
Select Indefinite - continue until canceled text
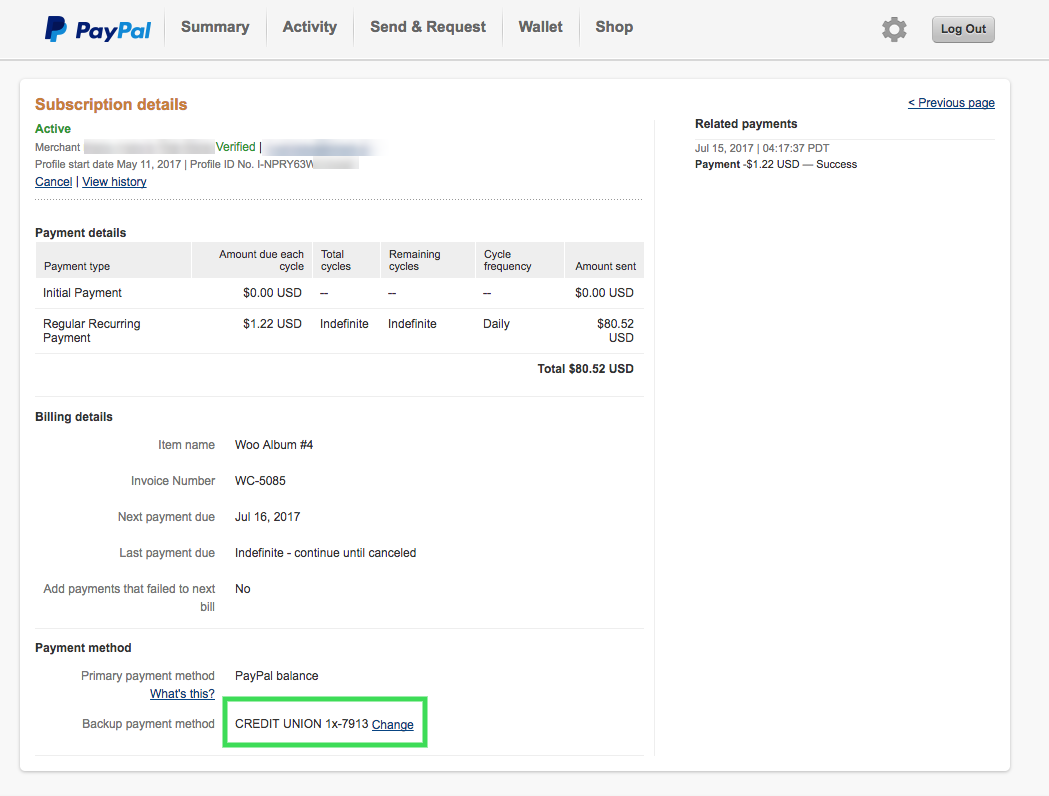(325, 553)
